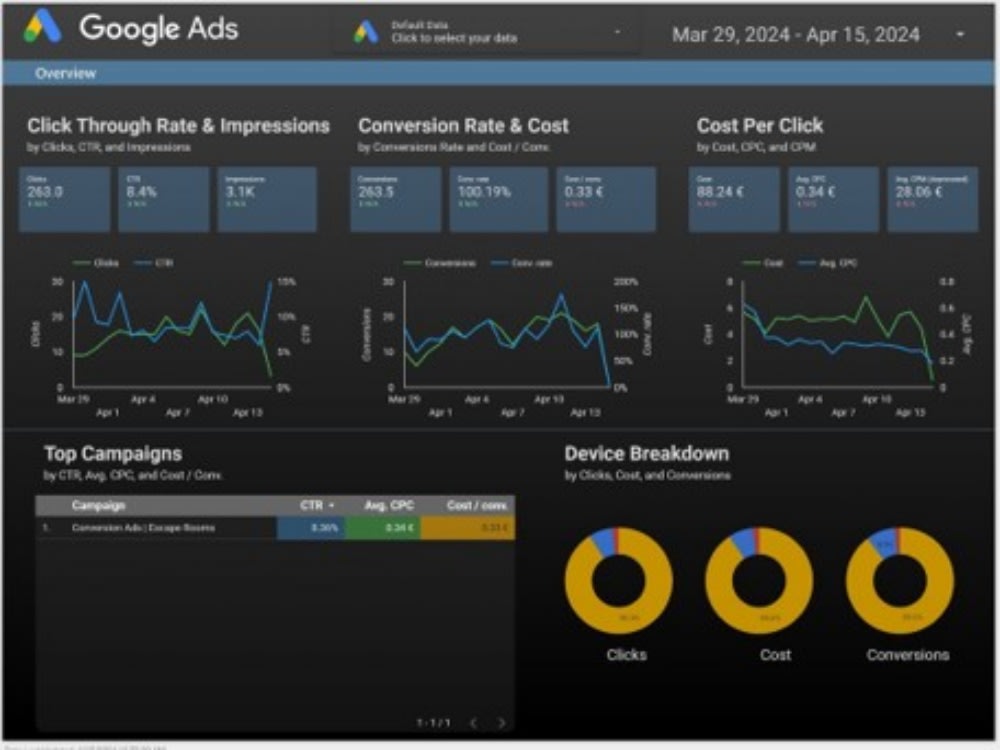Image resolution: width=1000 pixels, height=750 pixels.
Task: Click the Device Breakdown heading
Action: (647, 453)
